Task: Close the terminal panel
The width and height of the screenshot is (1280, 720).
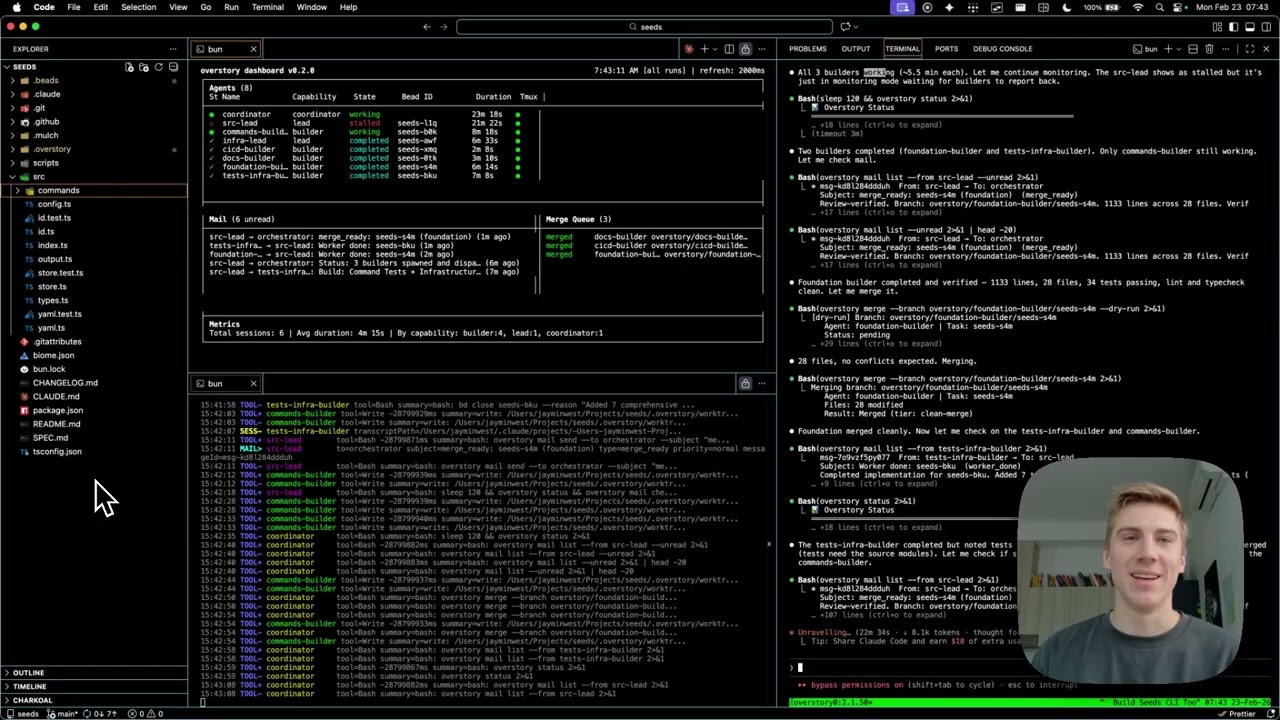Action: coord(1266,49)
